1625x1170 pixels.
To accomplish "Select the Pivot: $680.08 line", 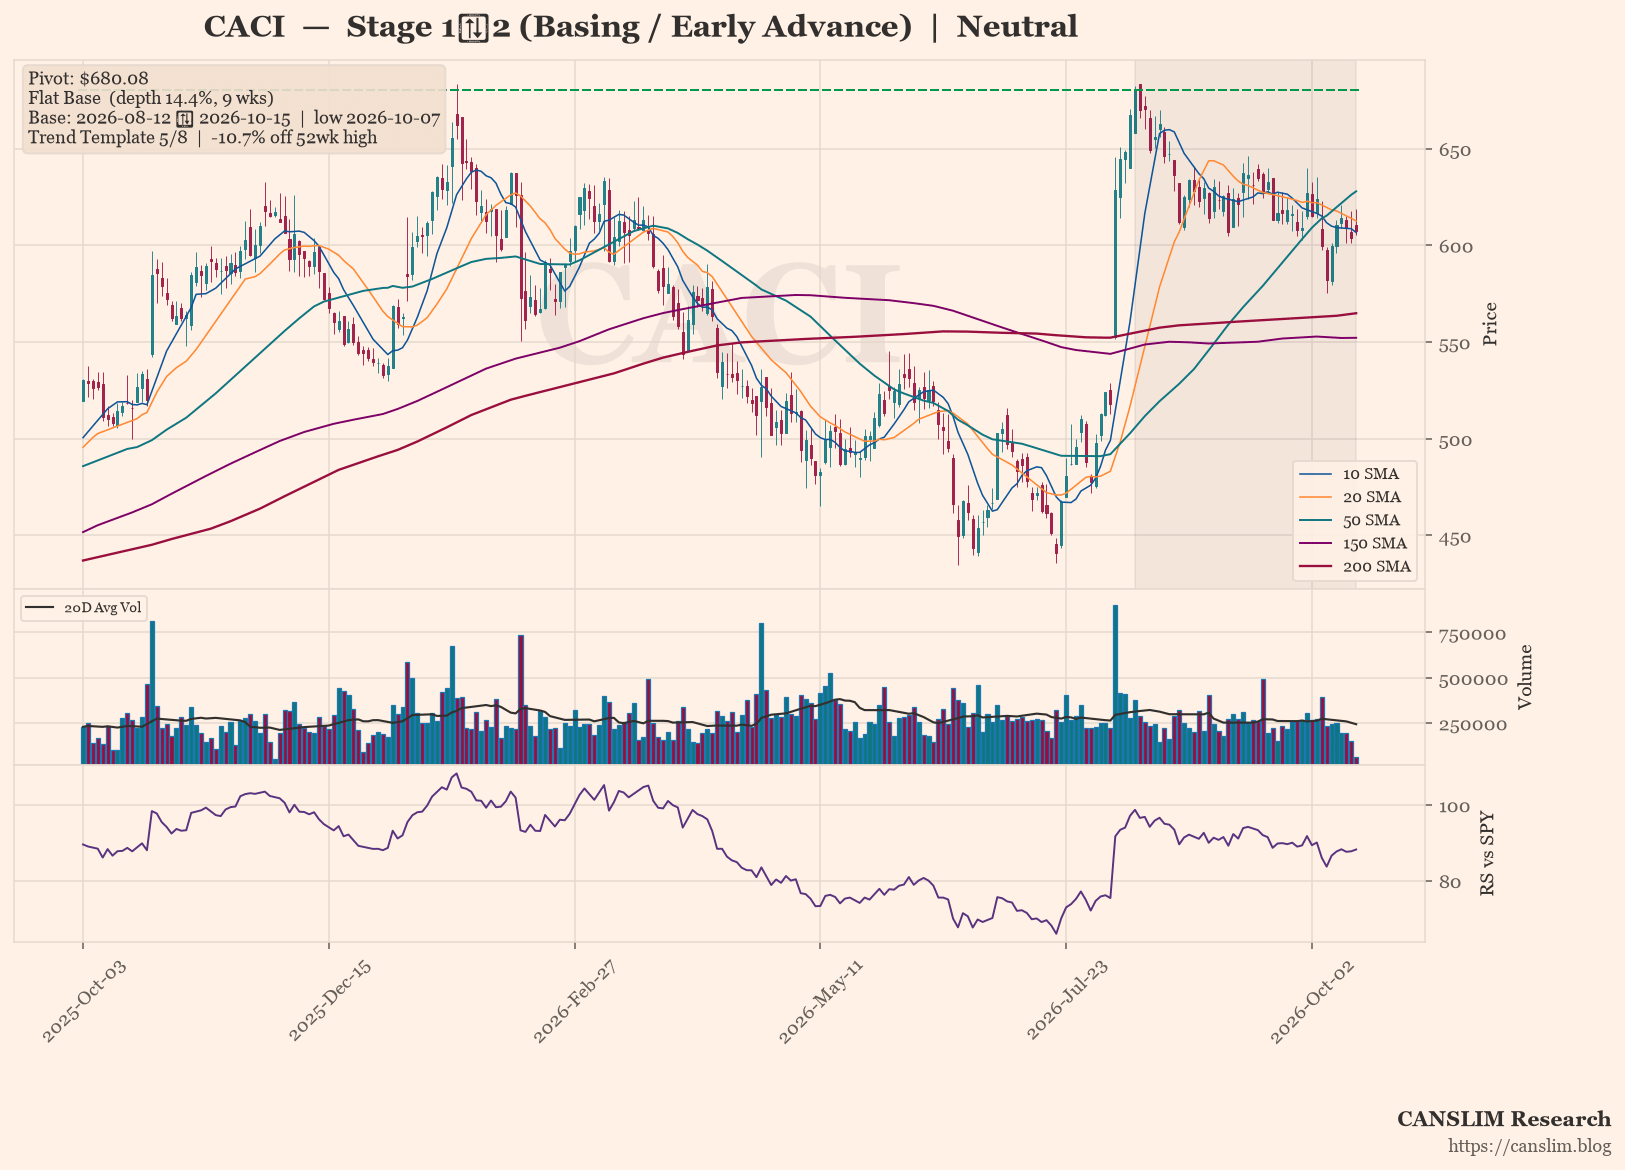I will coord(88,78).
